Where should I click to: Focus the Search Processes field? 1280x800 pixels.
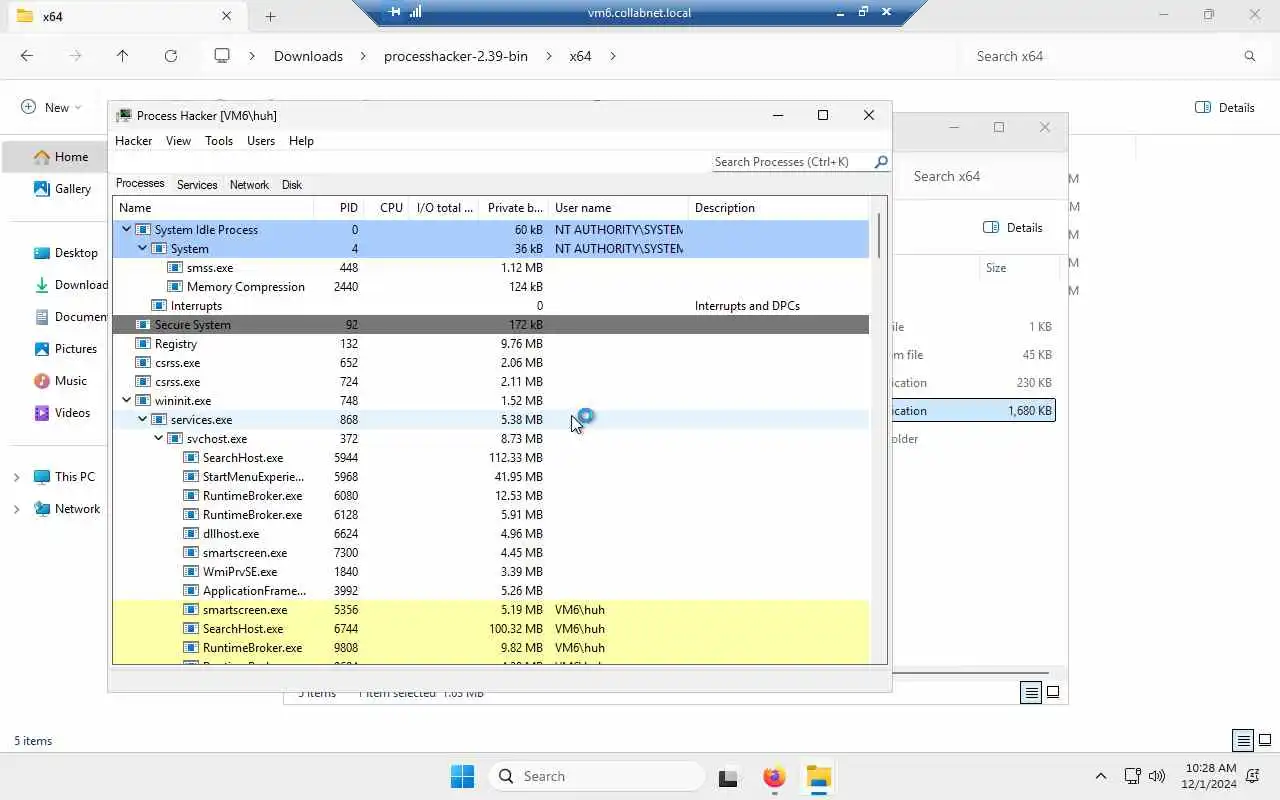(792, 162)
